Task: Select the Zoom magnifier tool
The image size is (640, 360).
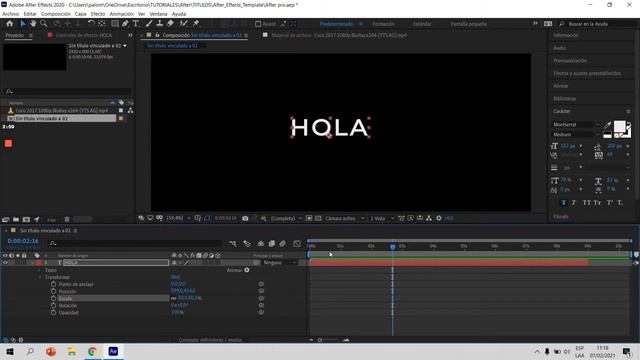Action: click(43, 24)
